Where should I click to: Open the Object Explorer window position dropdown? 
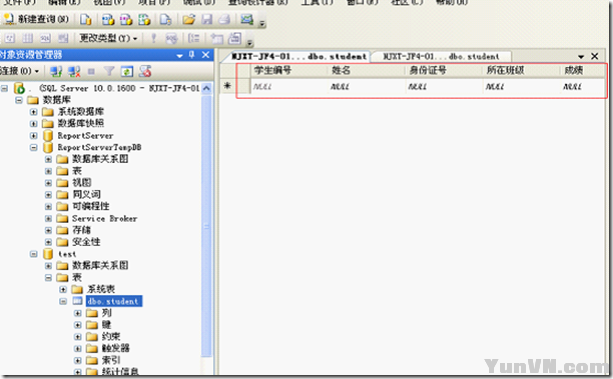179,56
